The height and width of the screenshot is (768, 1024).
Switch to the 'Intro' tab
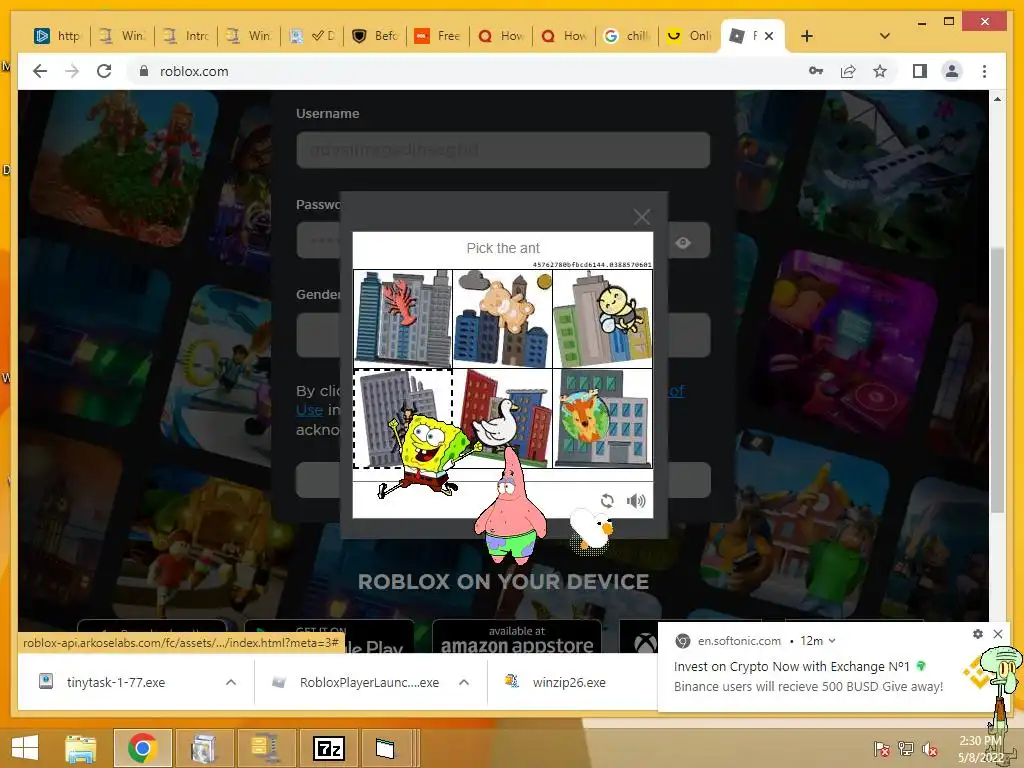point(186,36)
